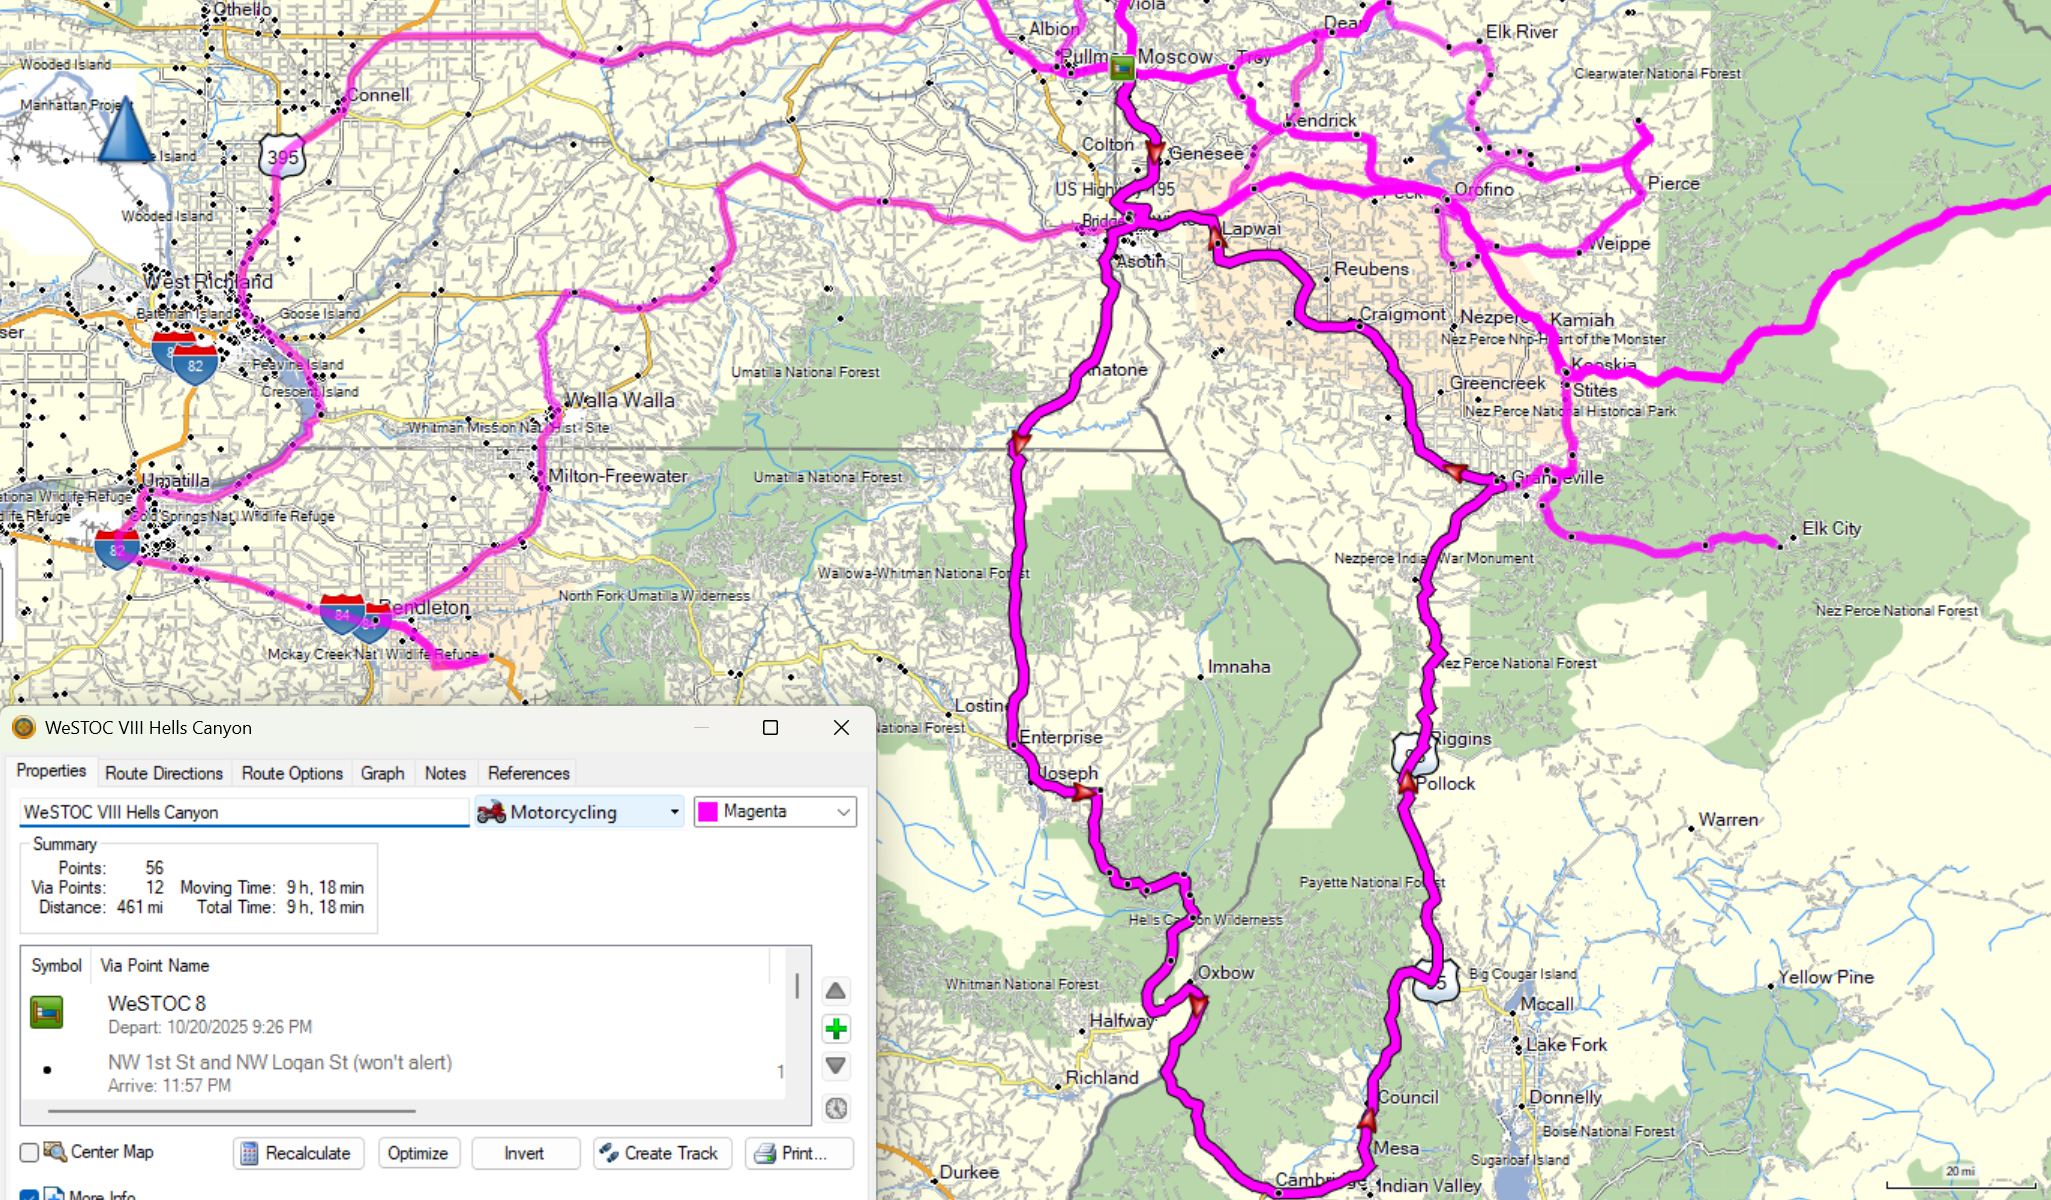Select the Graph tab
This screenshot has height=1200, width=2051.
pyautogui.click(x=382, y=773)
